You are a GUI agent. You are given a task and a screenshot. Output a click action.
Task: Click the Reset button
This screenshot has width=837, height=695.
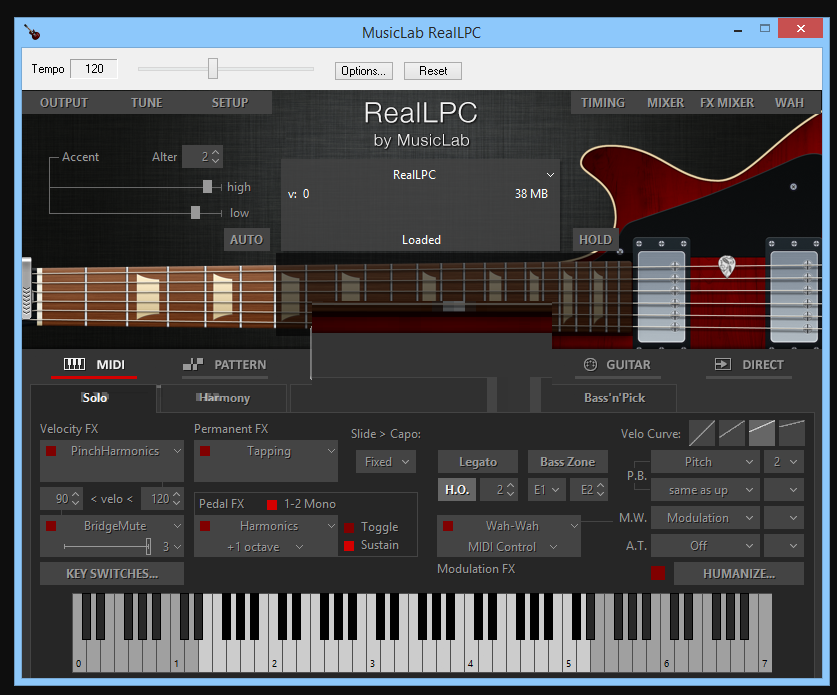[x=433, y=71]
